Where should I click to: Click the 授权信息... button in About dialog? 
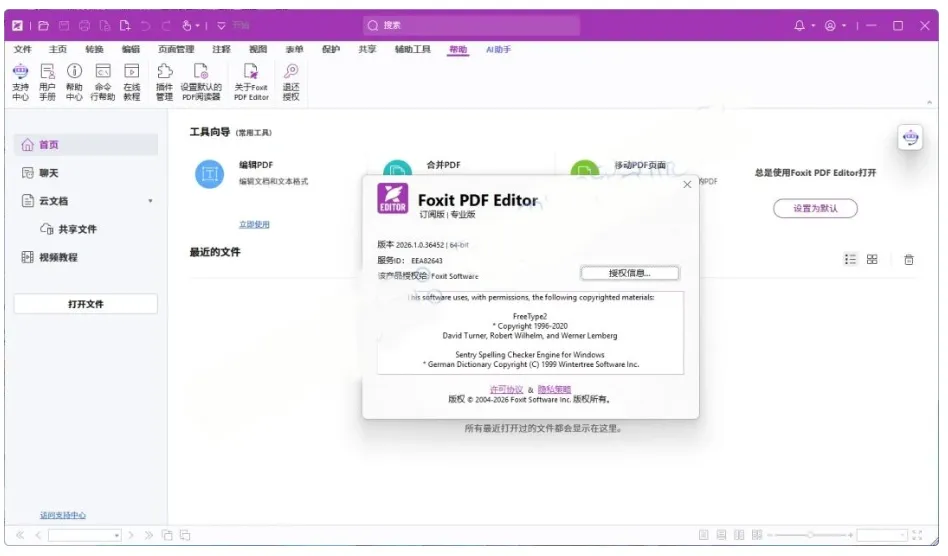(x=629, y=273)
